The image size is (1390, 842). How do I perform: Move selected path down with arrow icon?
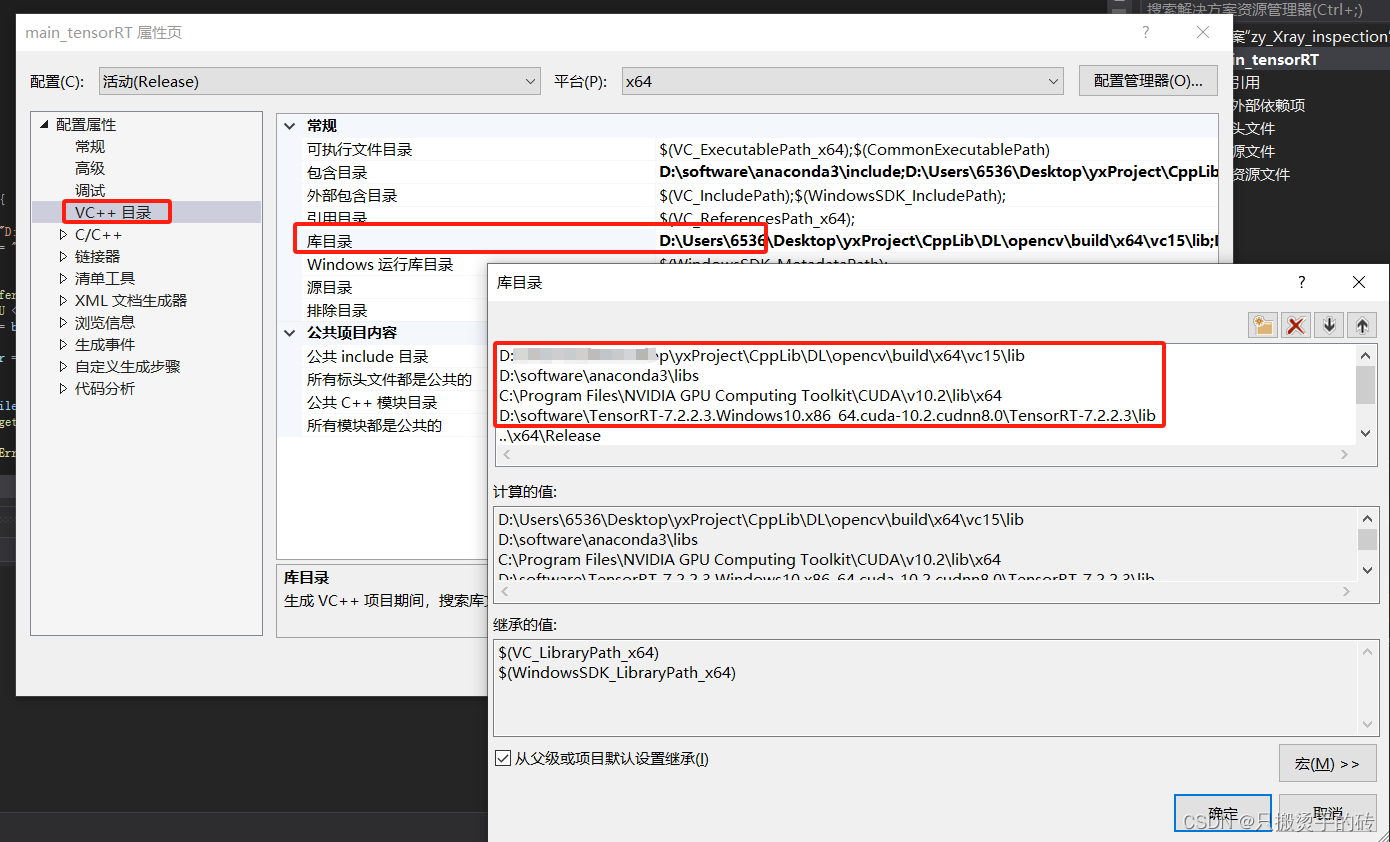(x=1329, y=325)
